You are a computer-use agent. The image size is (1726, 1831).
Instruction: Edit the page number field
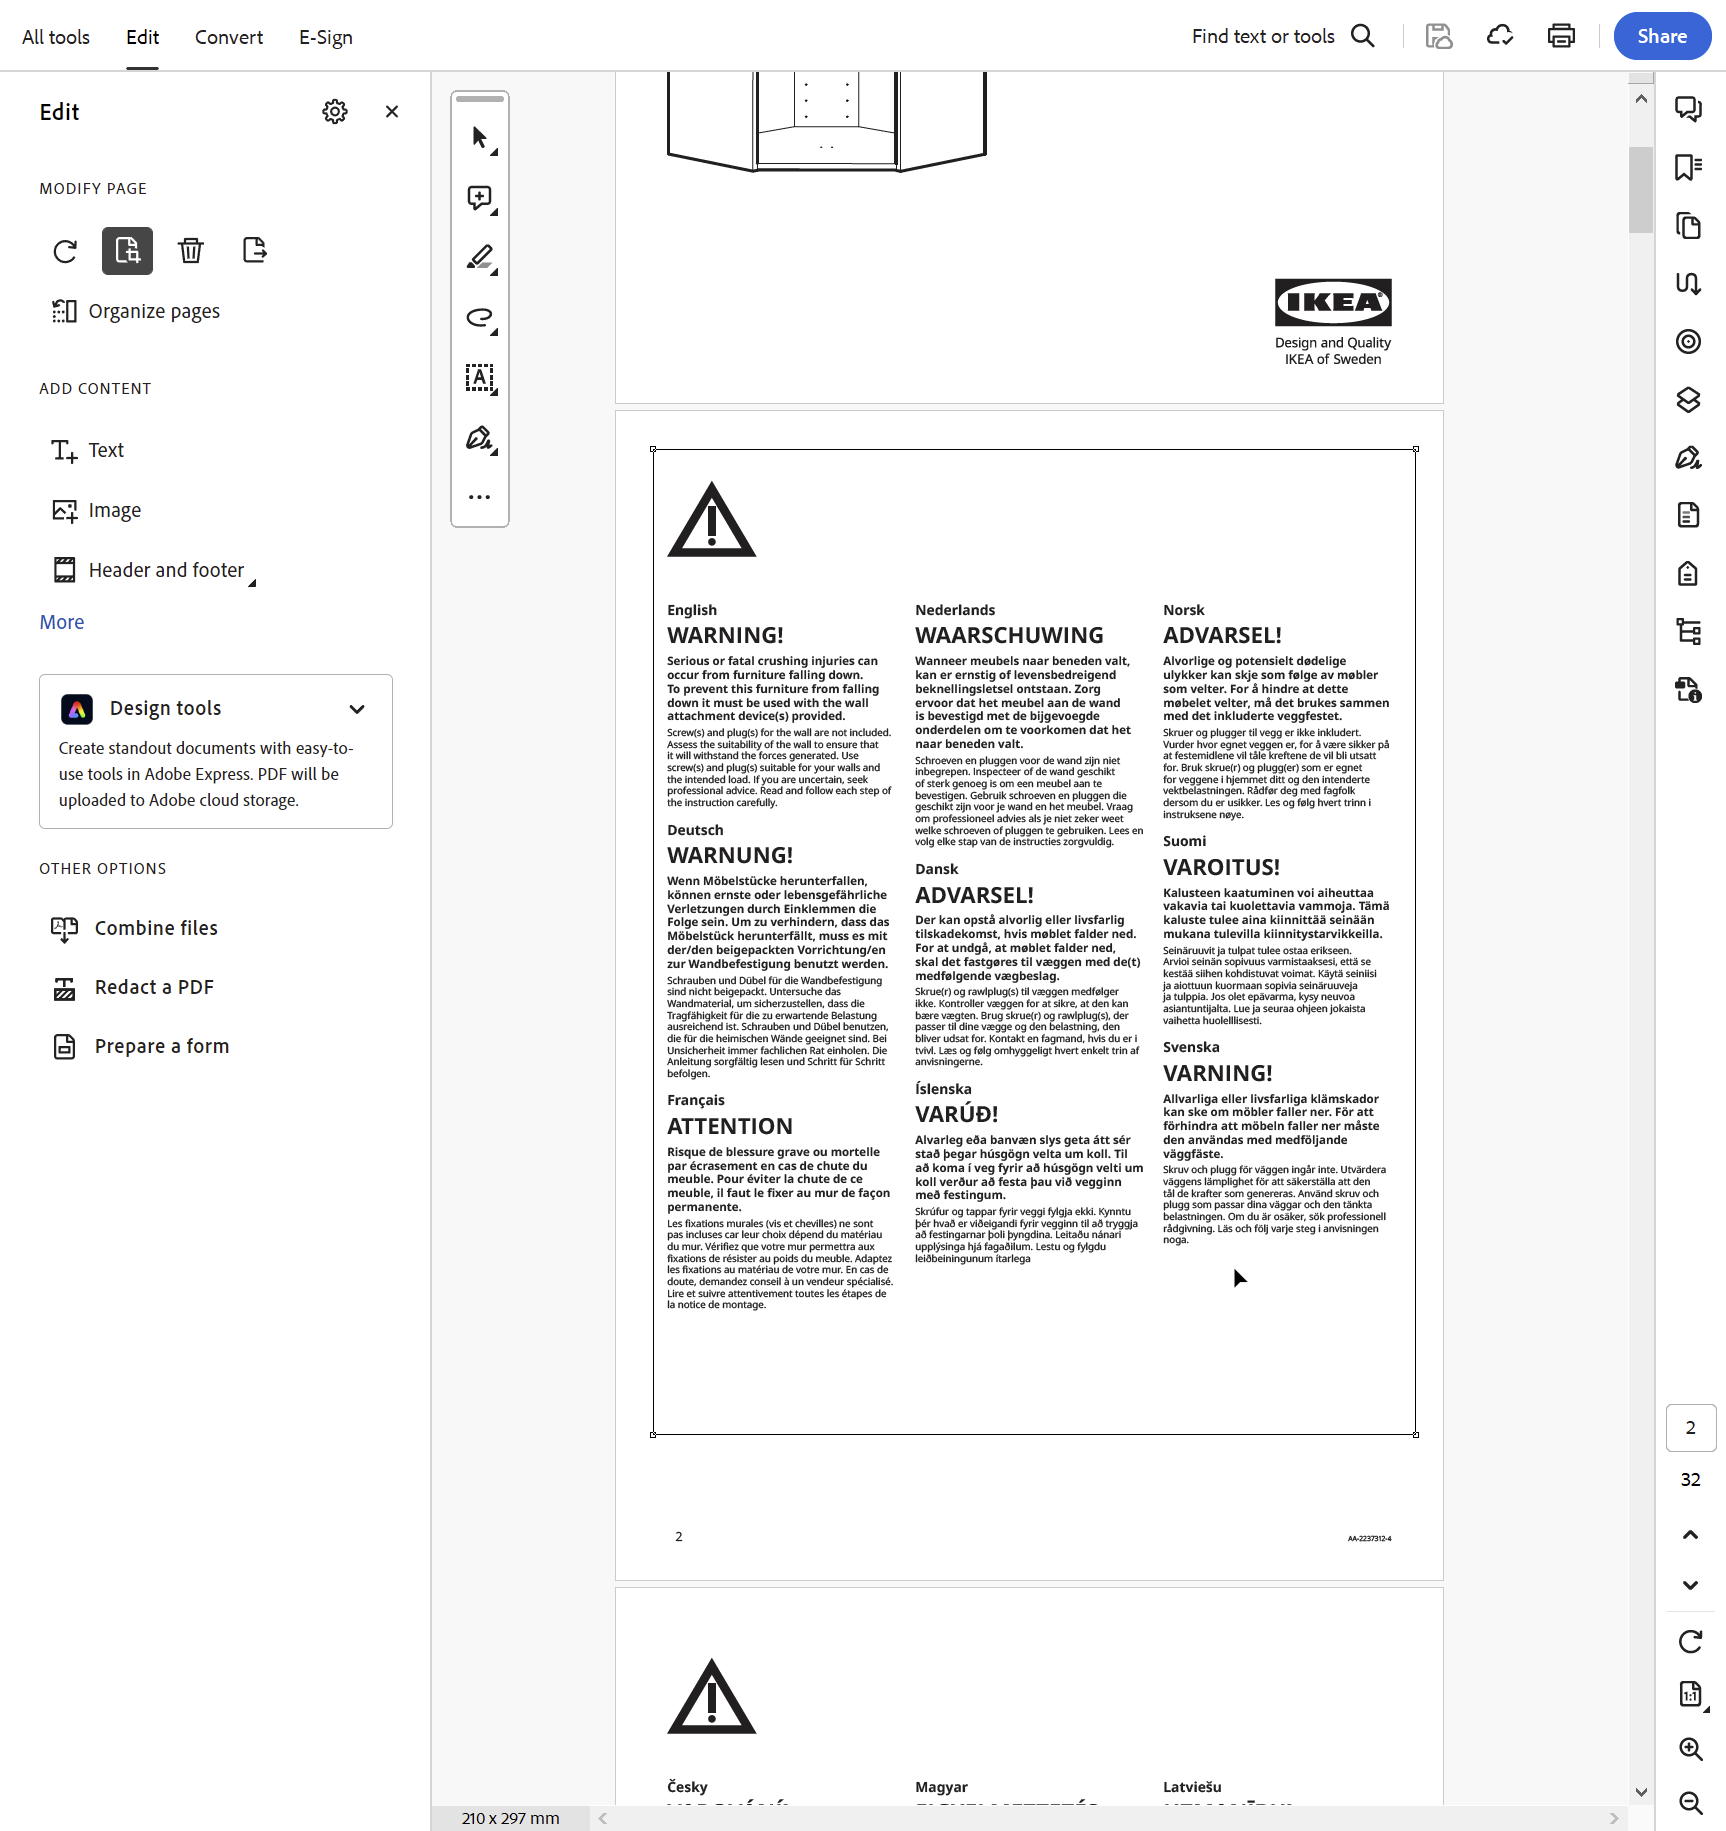1691,1428
